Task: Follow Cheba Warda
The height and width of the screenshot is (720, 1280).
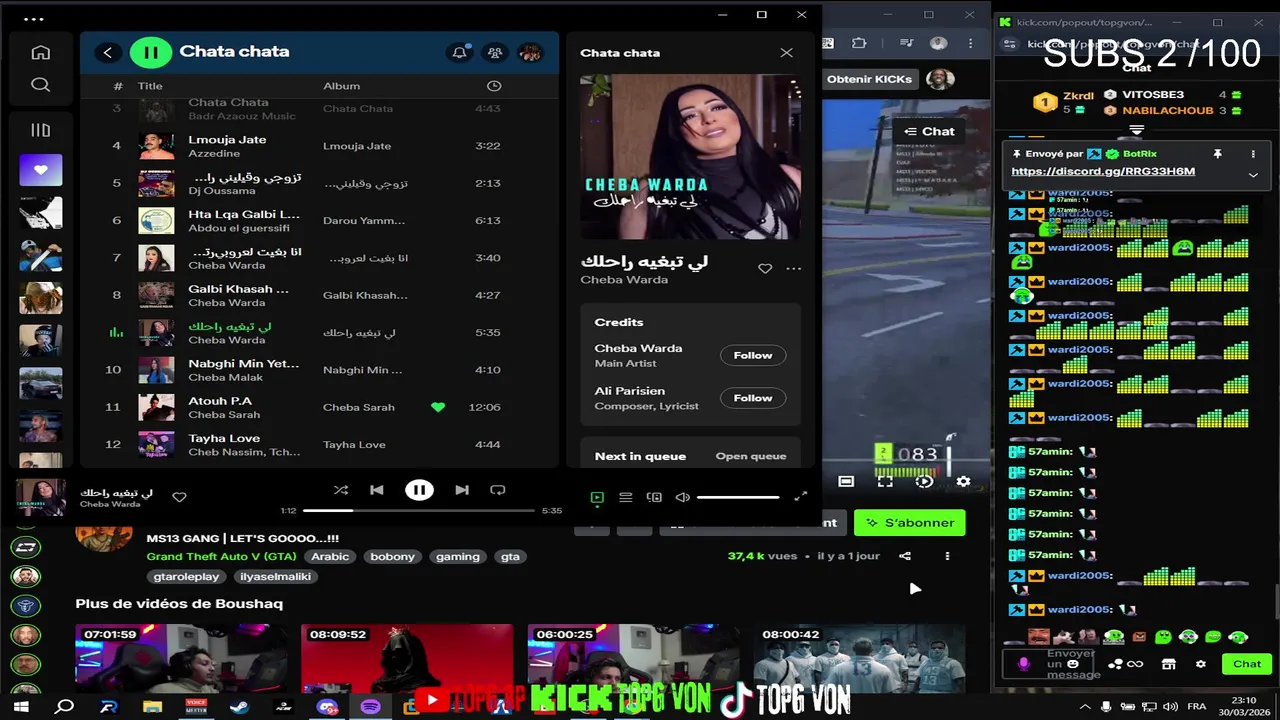Action: 753,355
